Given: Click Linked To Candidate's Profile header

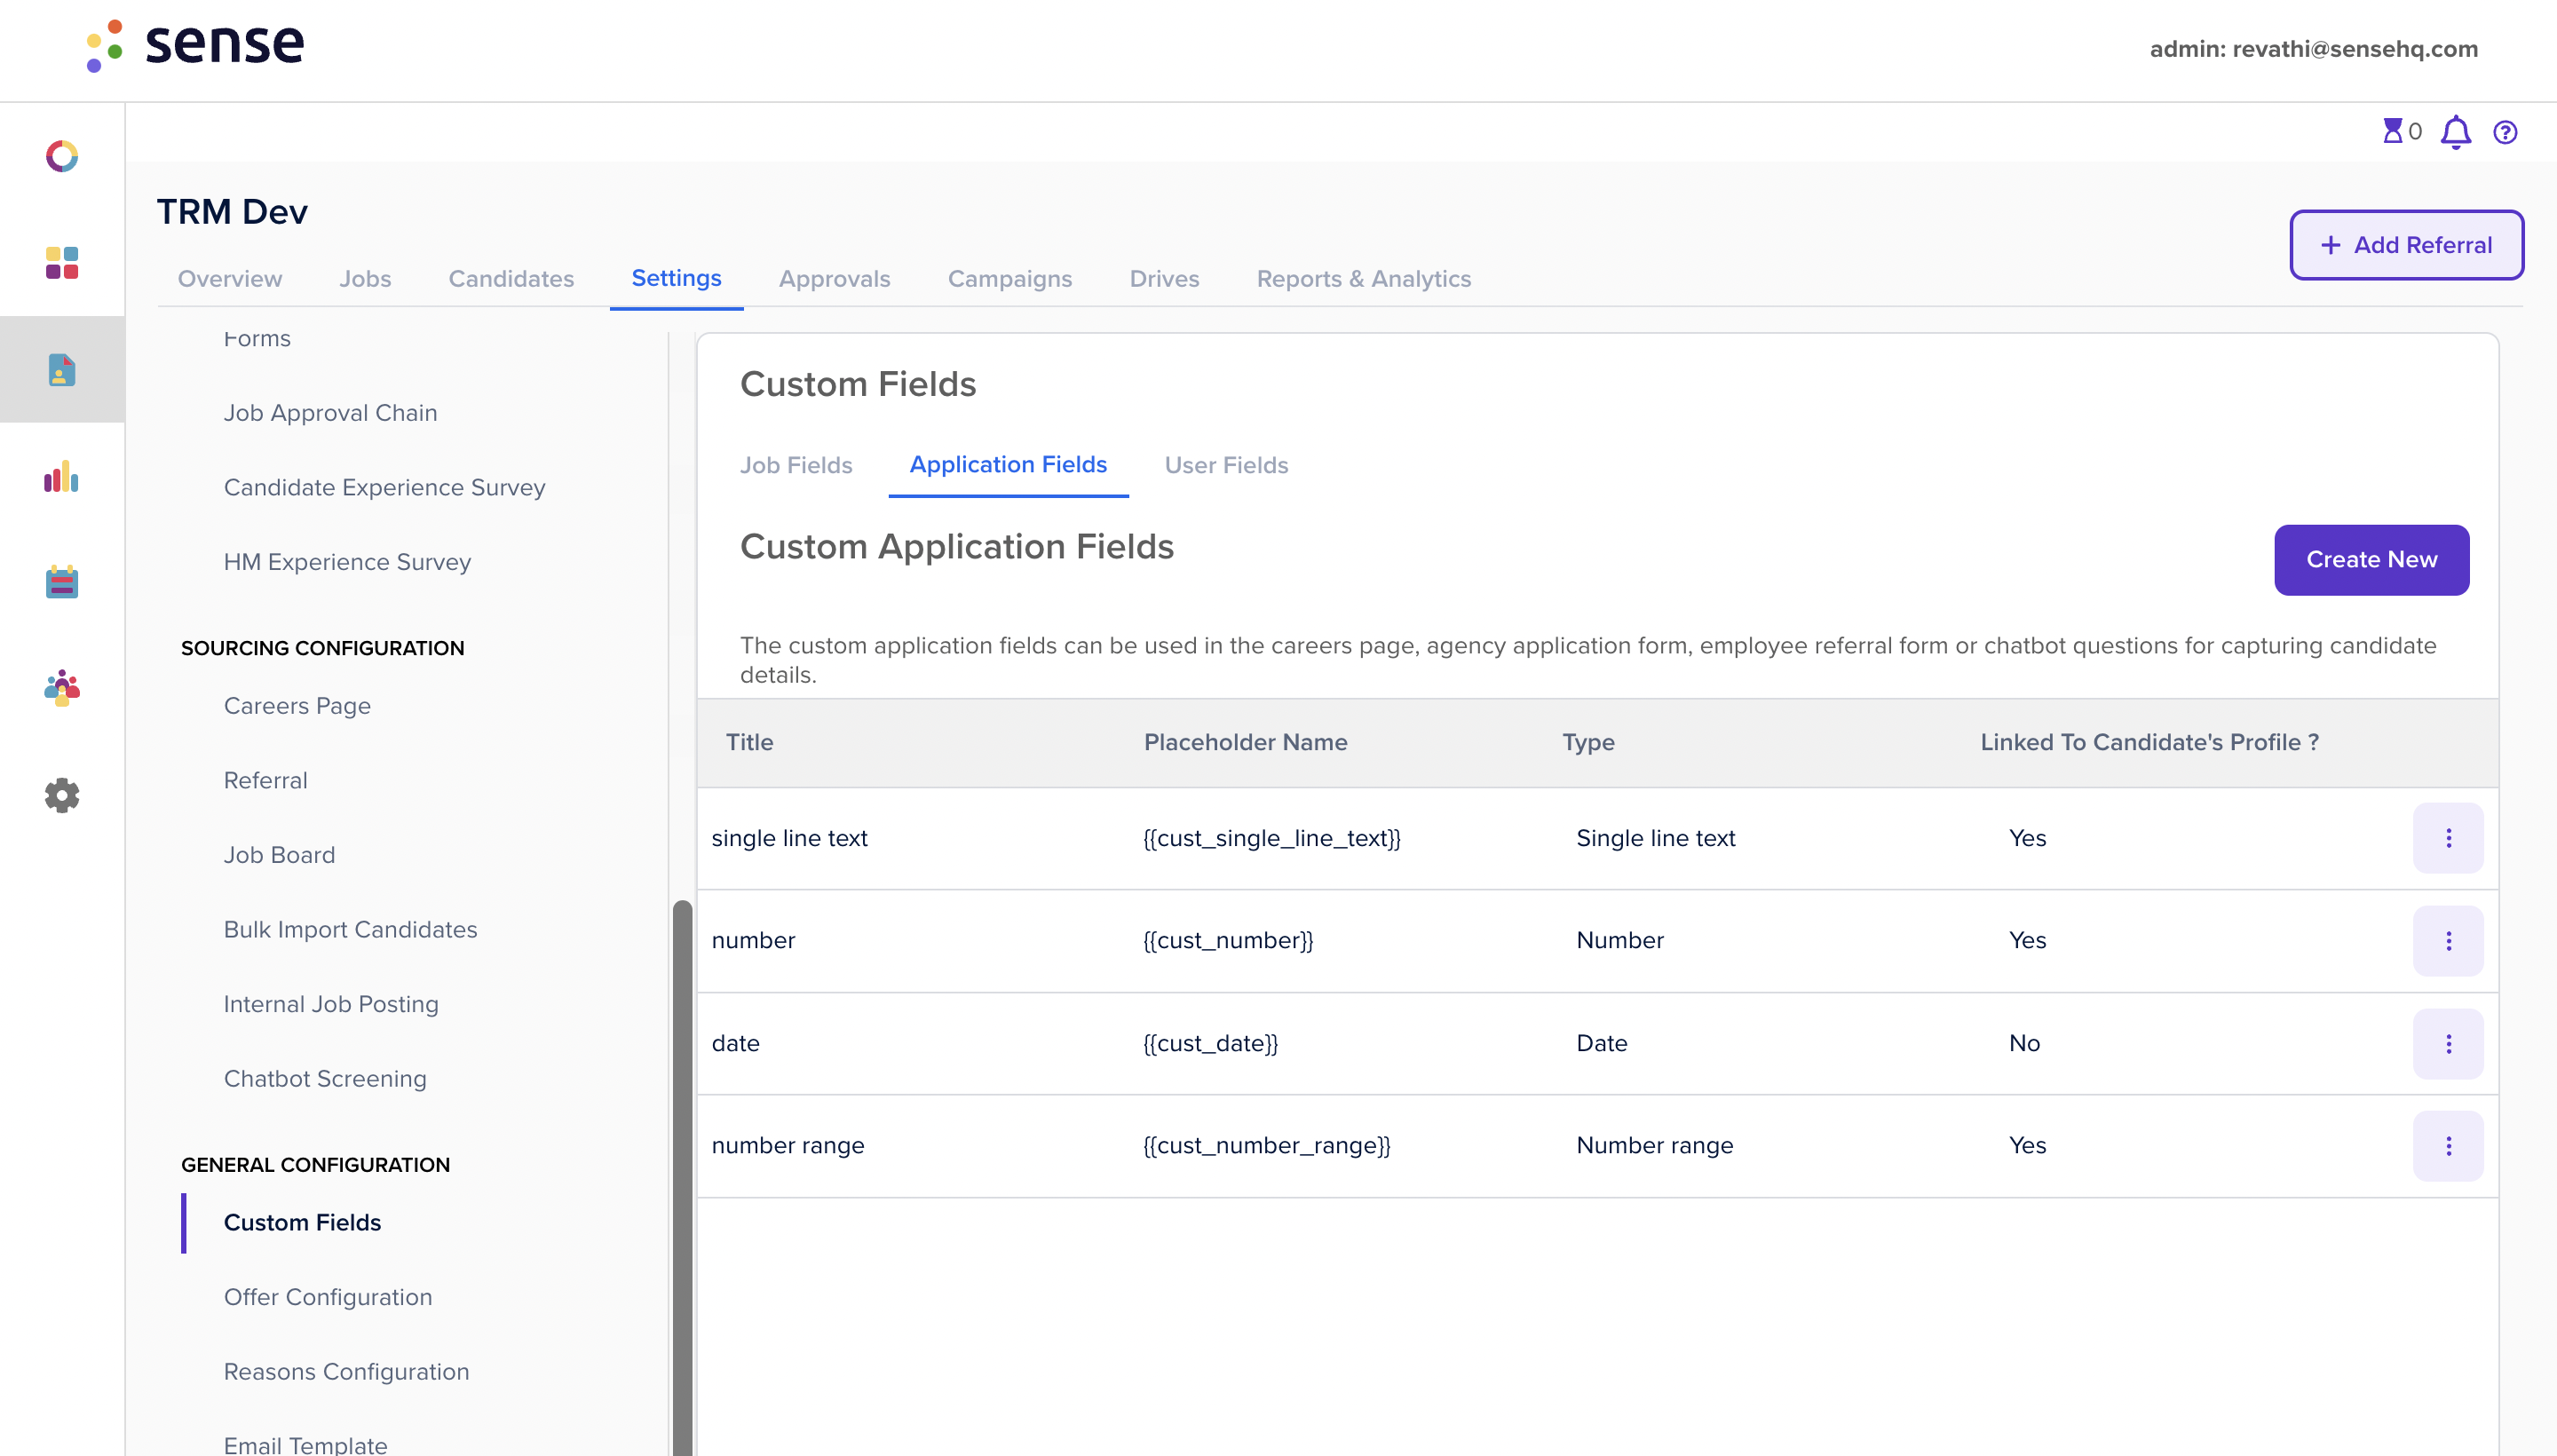Looking at the screenshot, I should click(x=2149, y=742).
